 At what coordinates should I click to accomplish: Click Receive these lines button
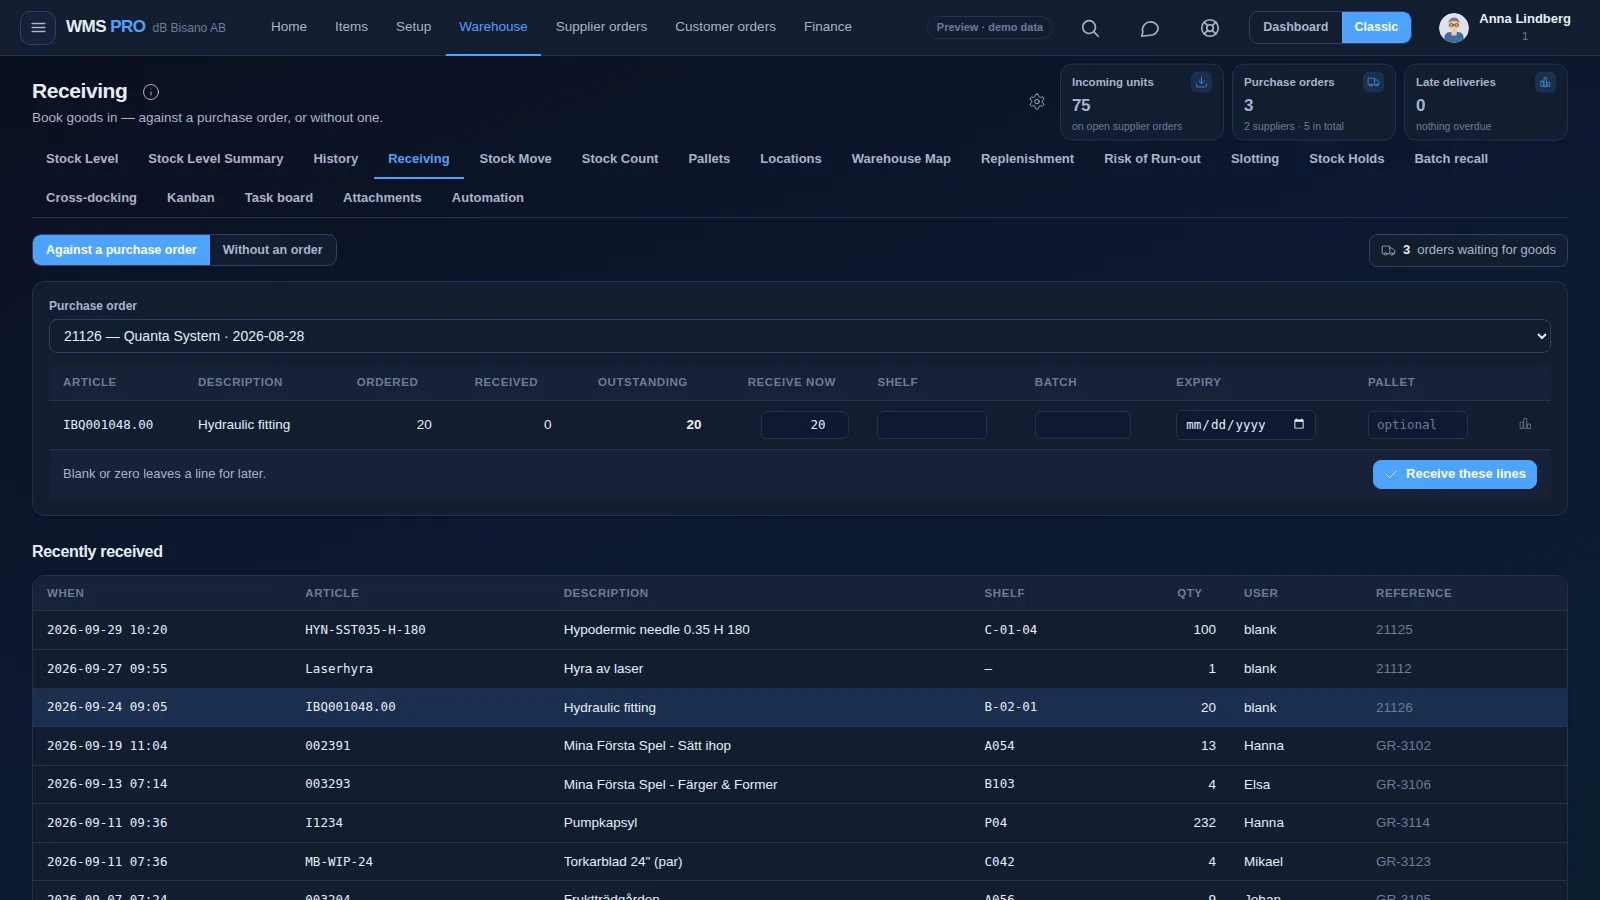click(1454, 474)
